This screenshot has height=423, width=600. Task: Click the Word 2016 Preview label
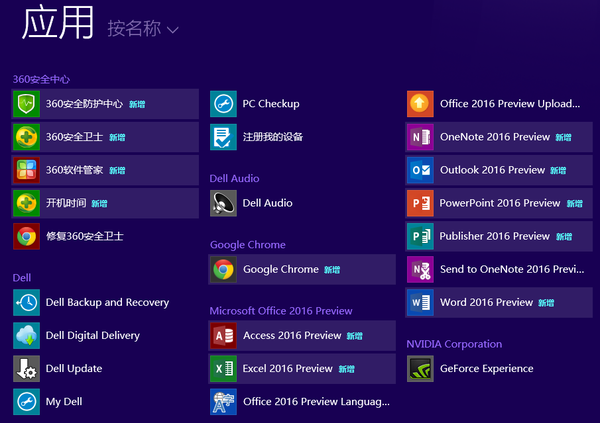(x=486, y=302)
